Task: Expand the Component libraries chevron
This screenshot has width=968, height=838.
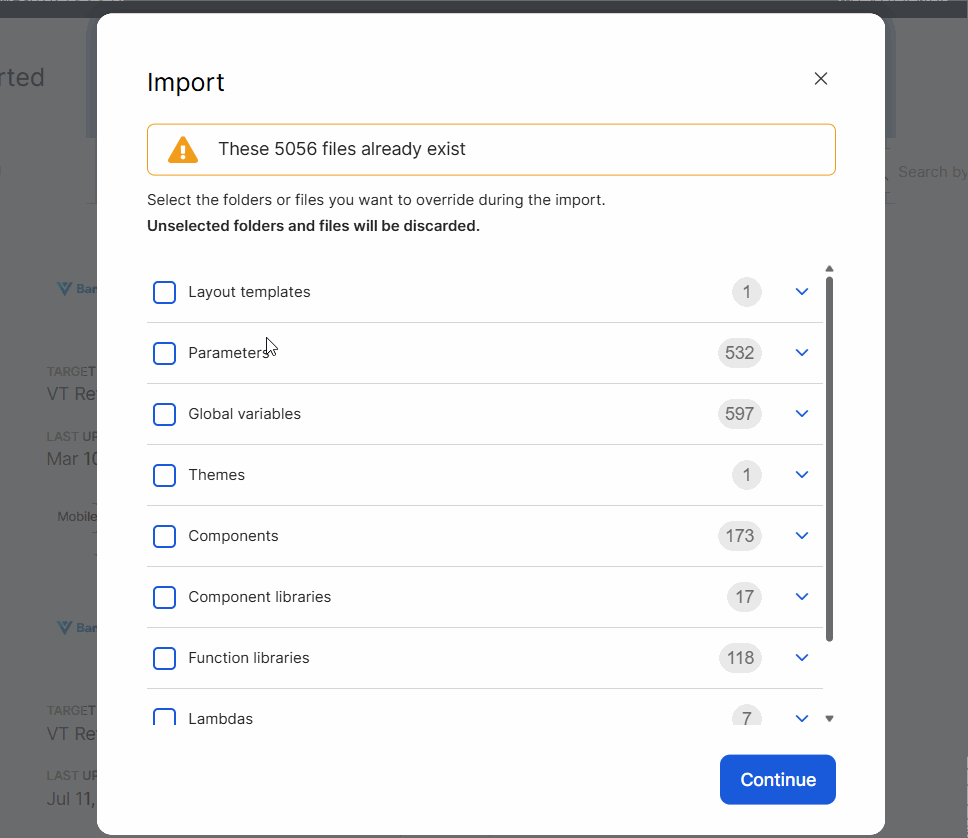Action: (801, 597)
